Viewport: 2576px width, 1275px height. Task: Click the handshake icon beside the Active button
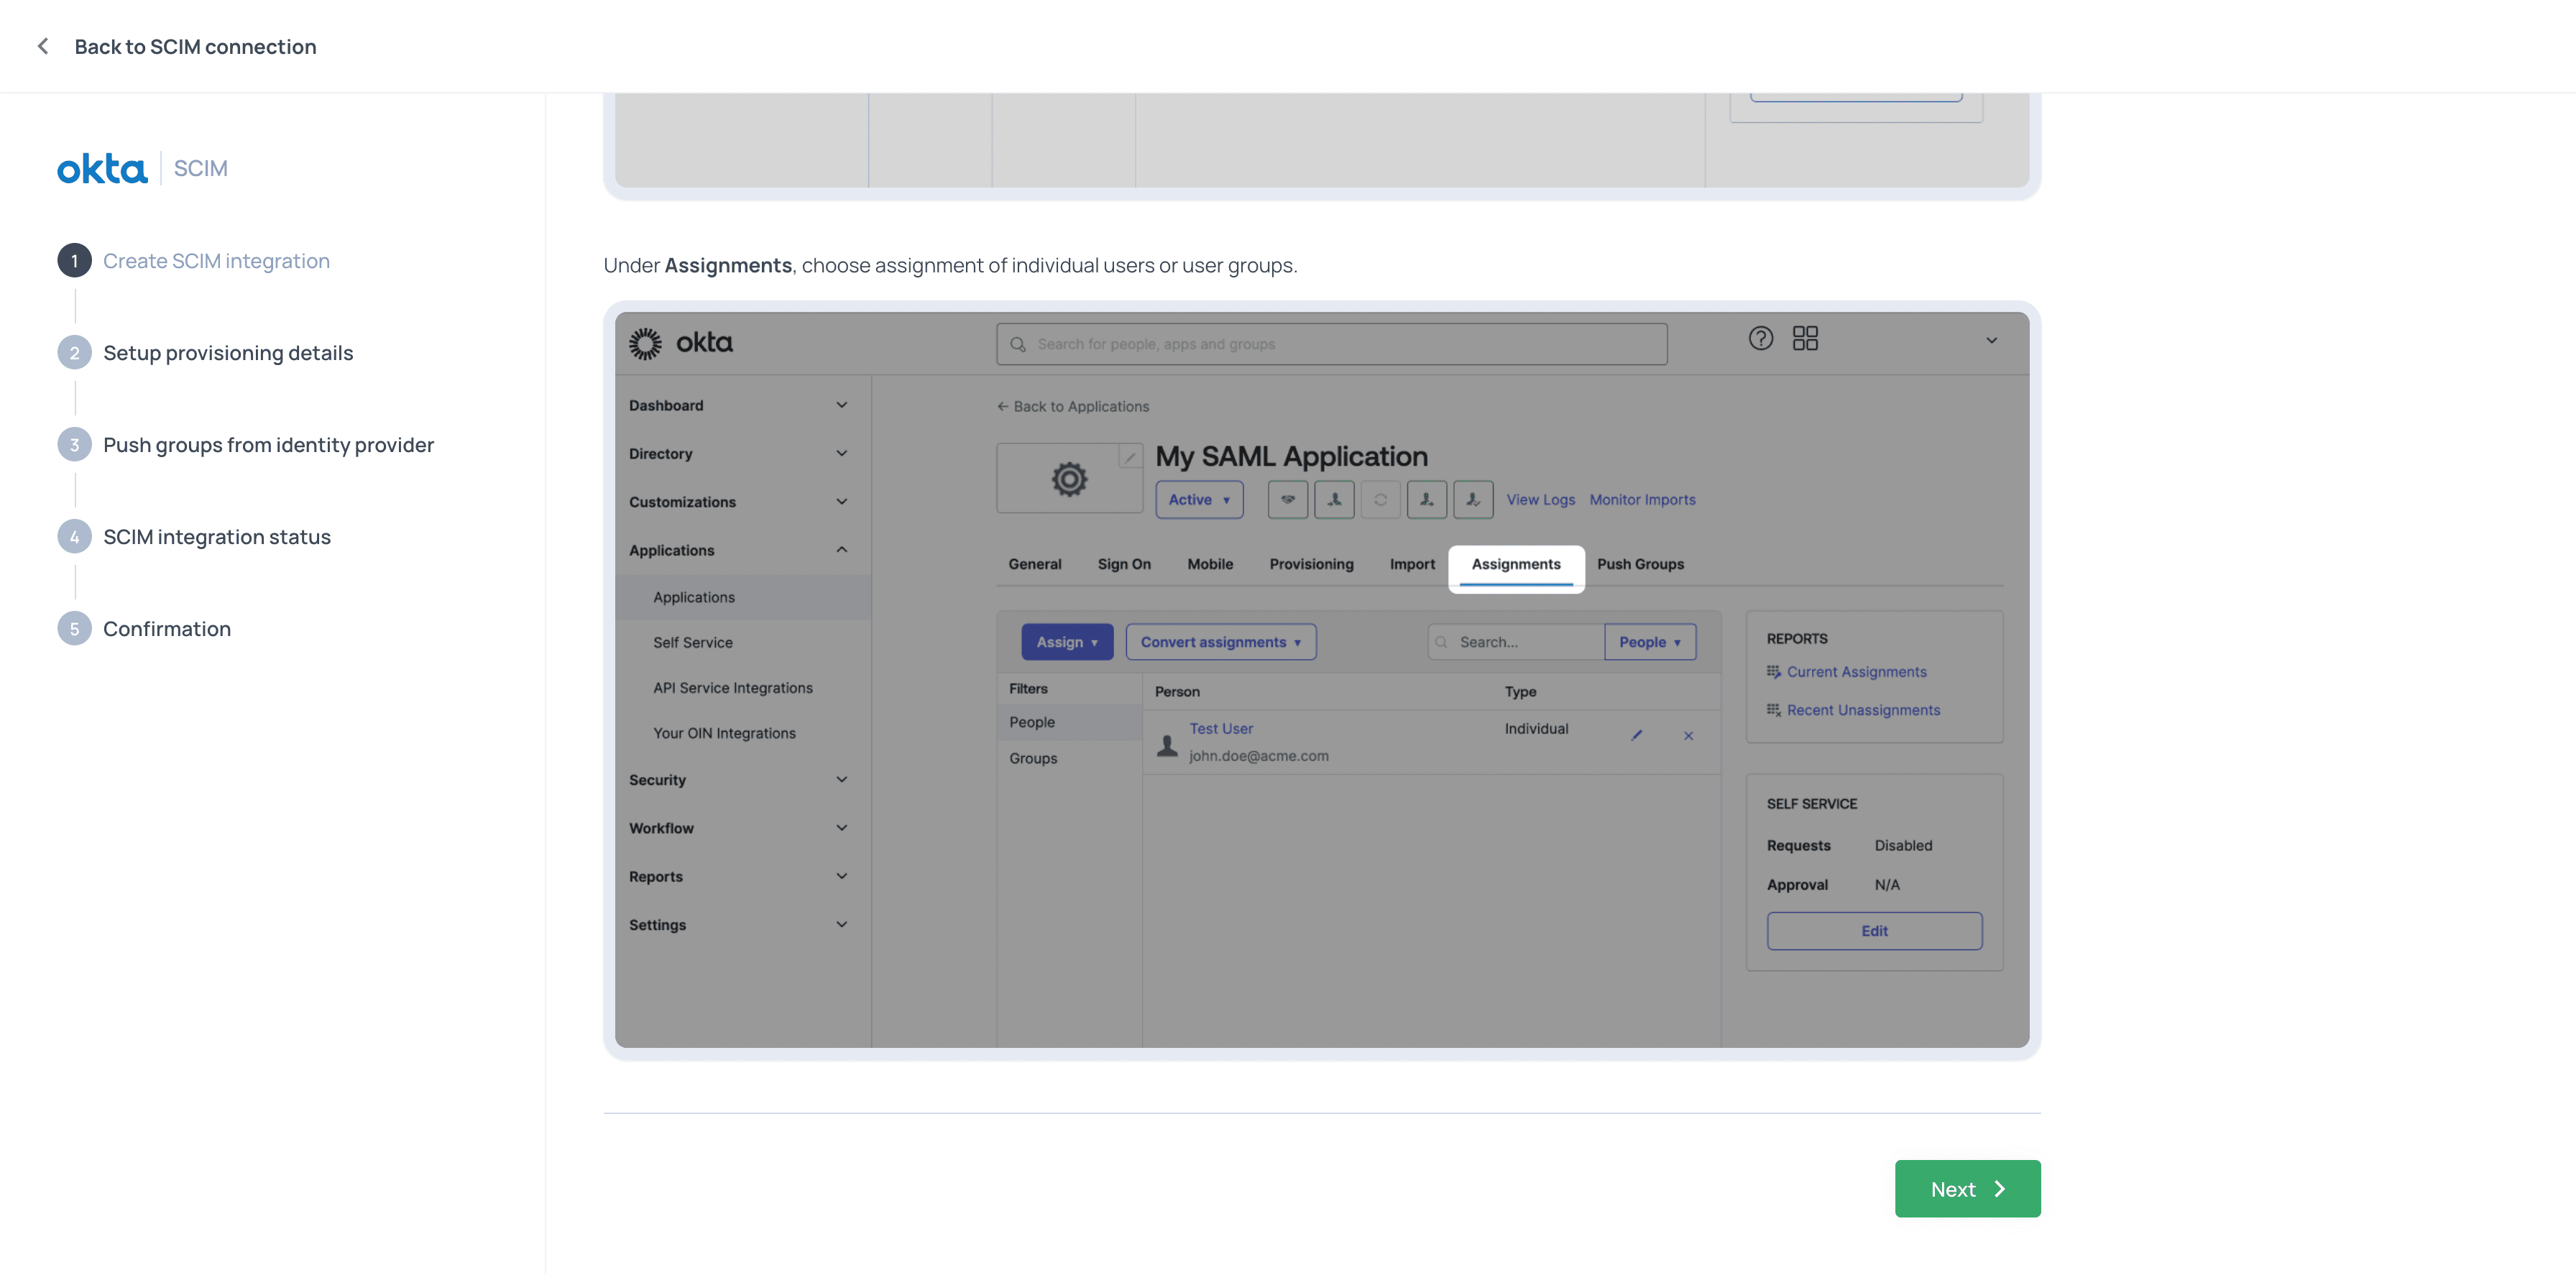point(1288,500)
